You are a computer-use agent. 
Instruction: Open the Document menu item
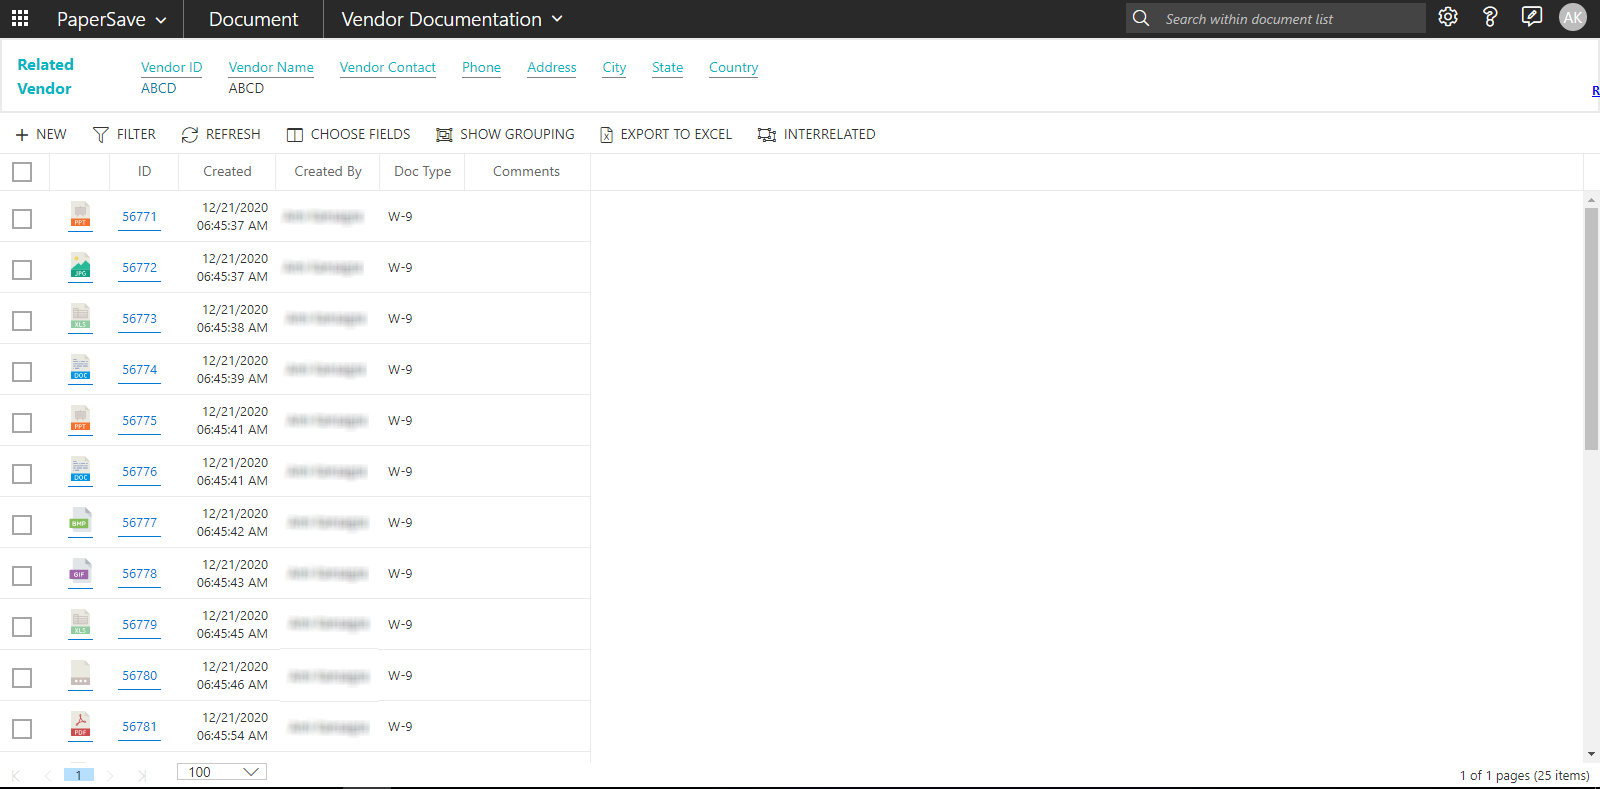click(253, 19)
